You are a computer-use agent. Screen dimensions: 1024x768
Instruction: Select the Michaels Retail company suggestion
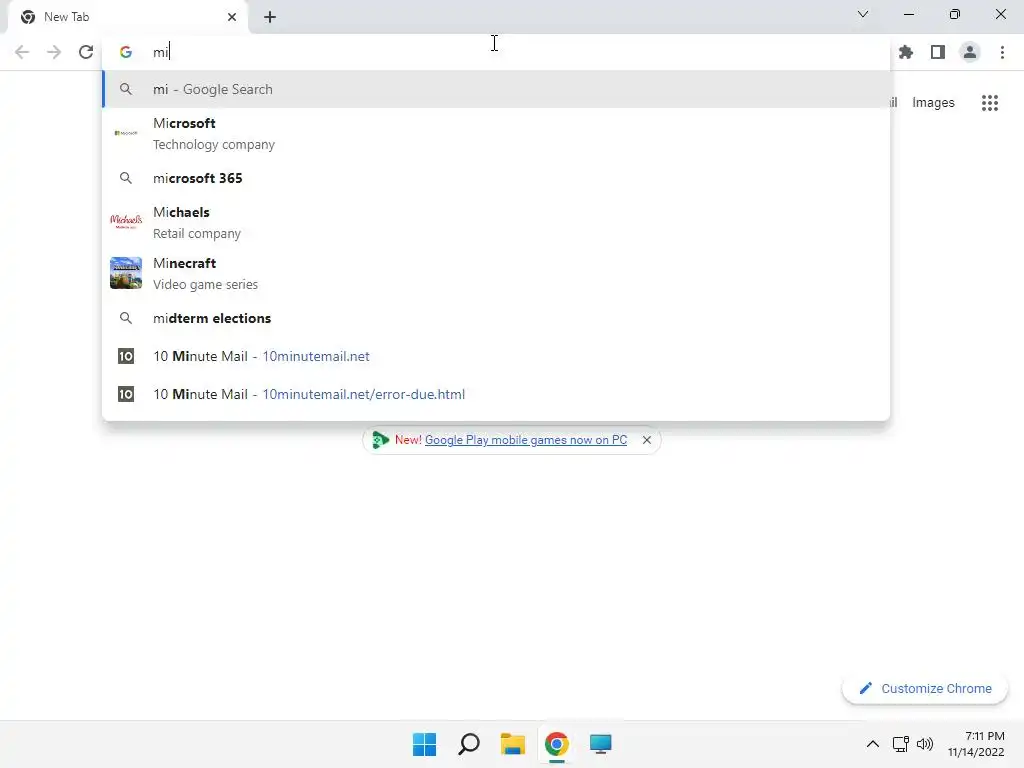[496, 223]
